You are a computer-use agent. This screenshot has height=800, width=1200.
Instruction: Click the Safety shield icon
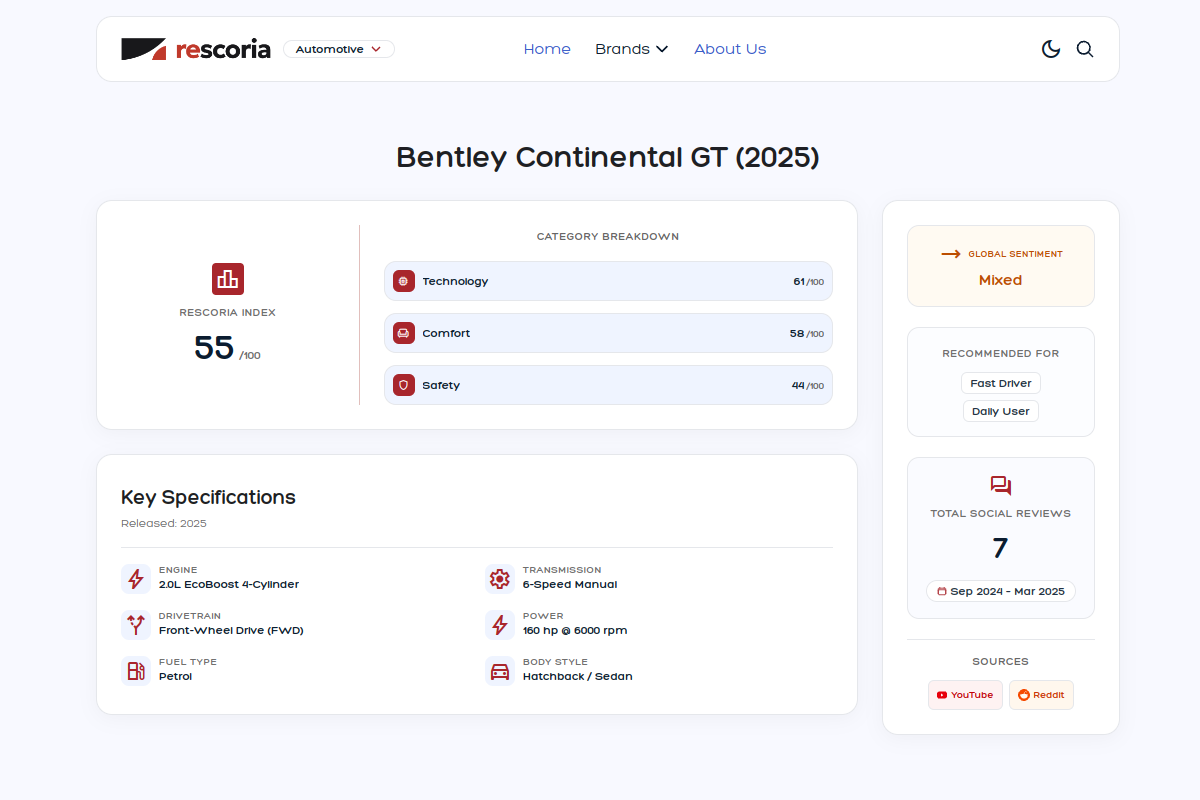click(404, 385)
